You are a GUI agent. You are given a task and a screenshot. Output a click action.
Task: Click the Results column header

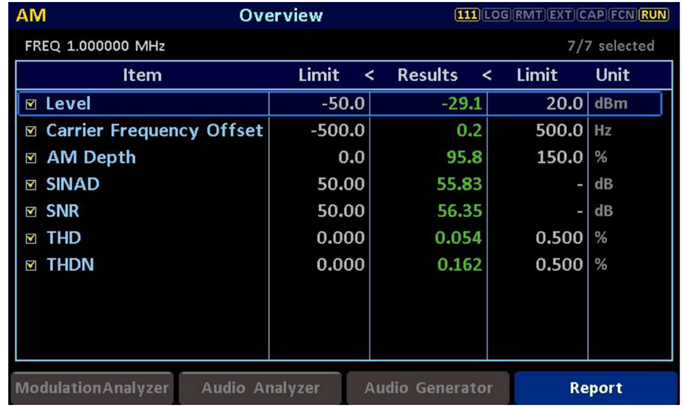point(427,75)
